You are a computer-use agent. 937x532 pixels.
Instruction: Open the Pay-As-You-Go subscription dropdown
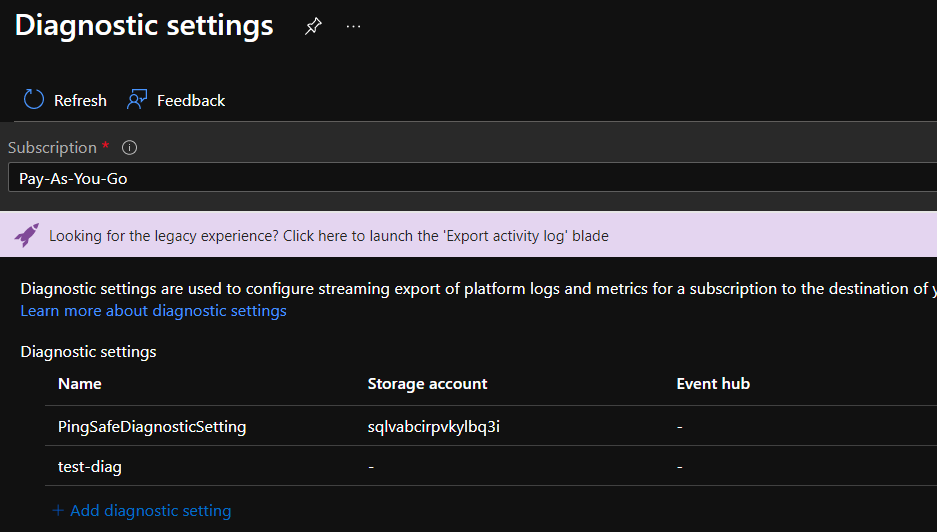pyautogui.click(x=468, y=178)
